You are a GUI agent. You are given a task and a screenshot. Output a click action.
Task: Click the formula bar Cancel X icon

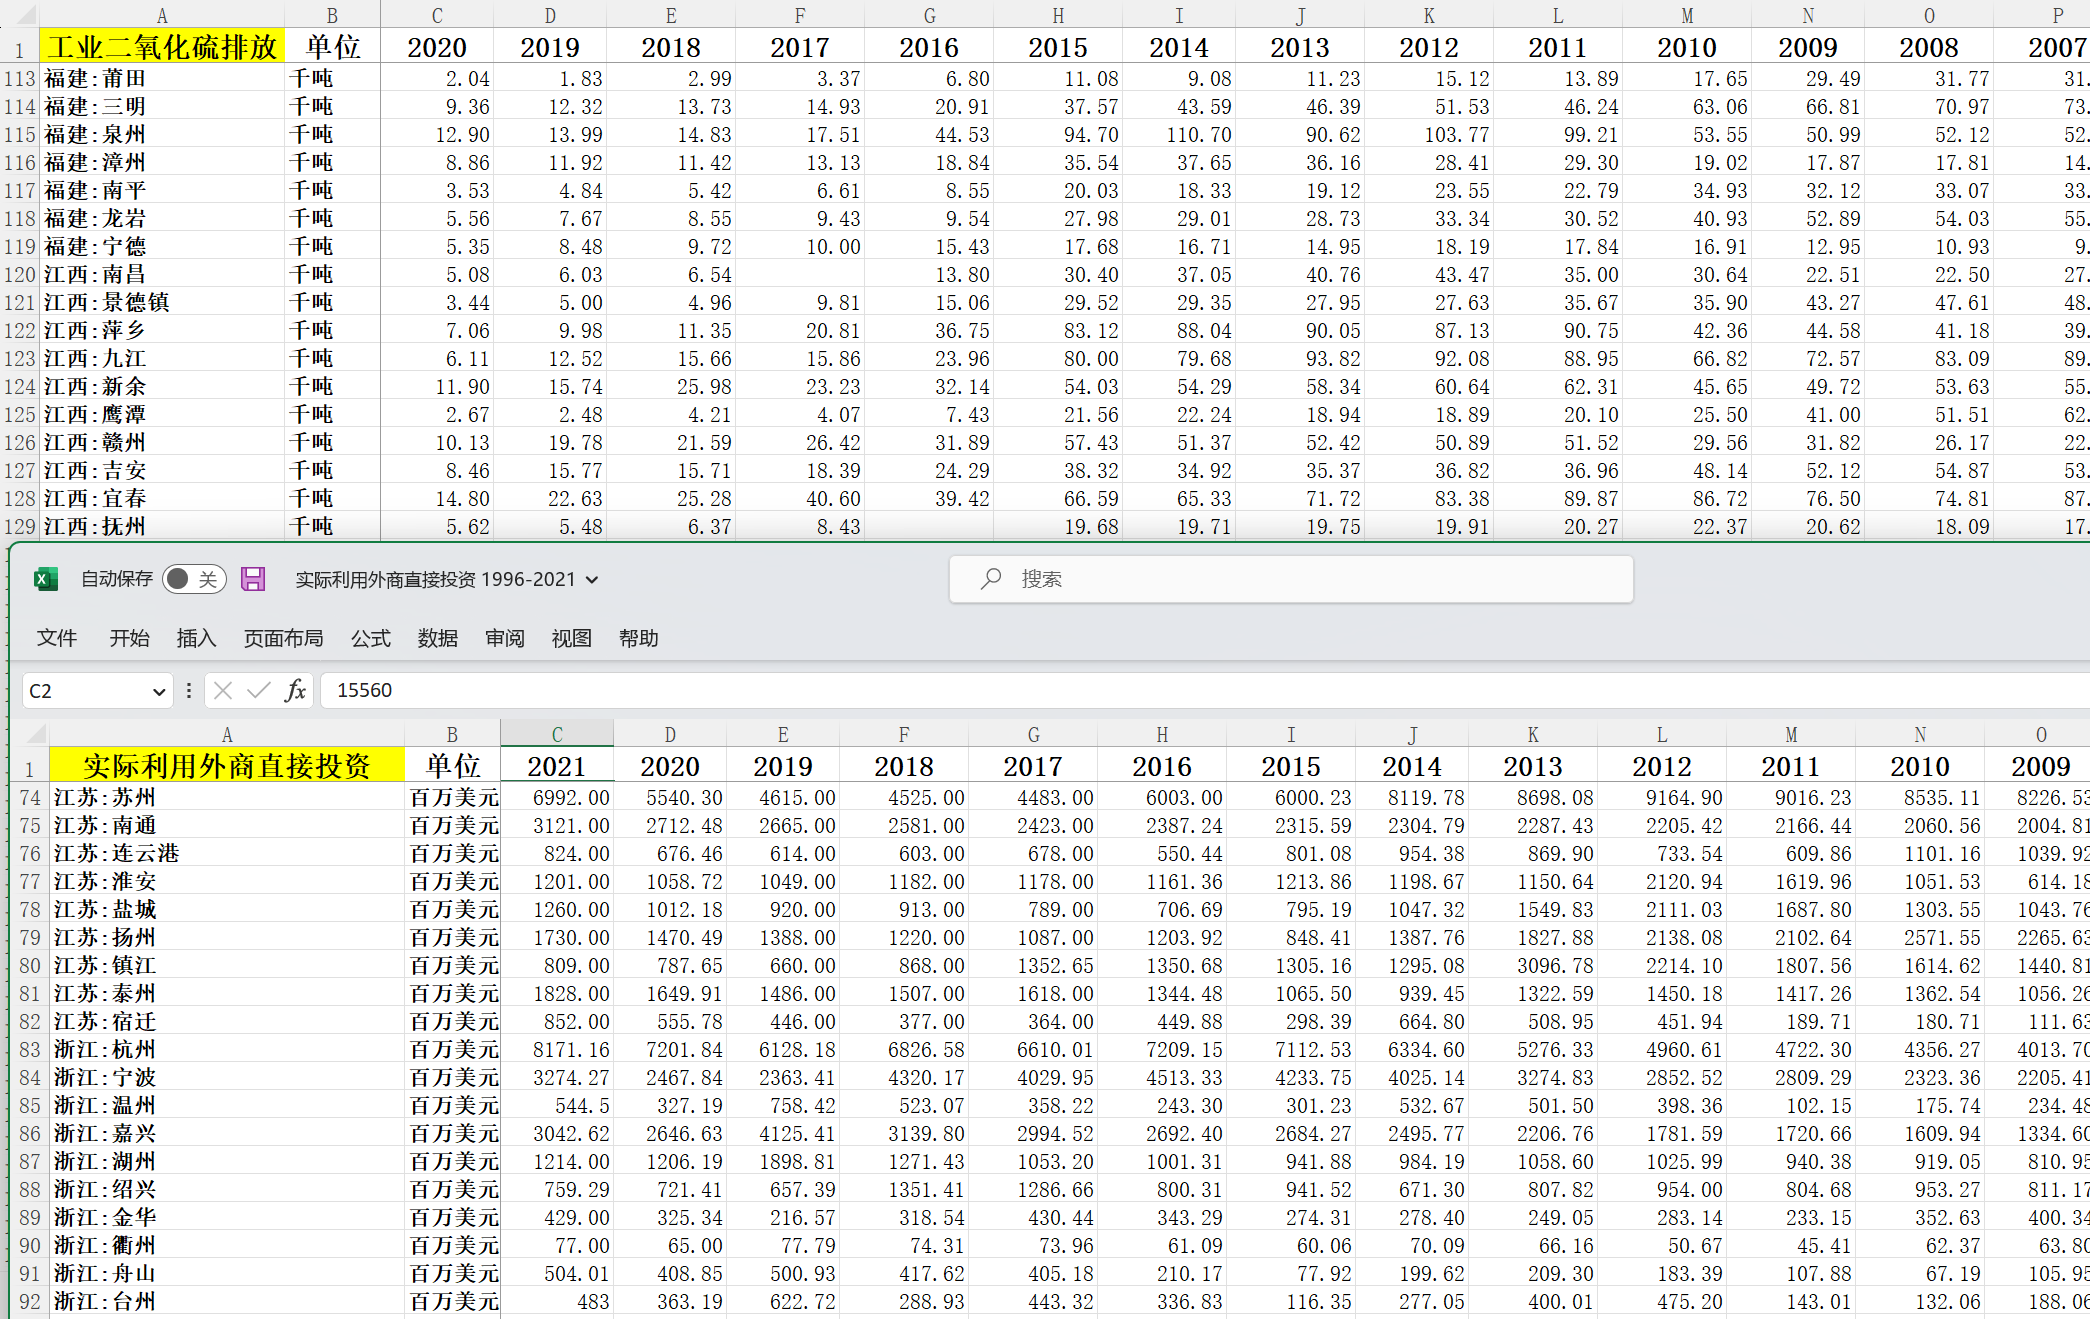tap(223, 690)
